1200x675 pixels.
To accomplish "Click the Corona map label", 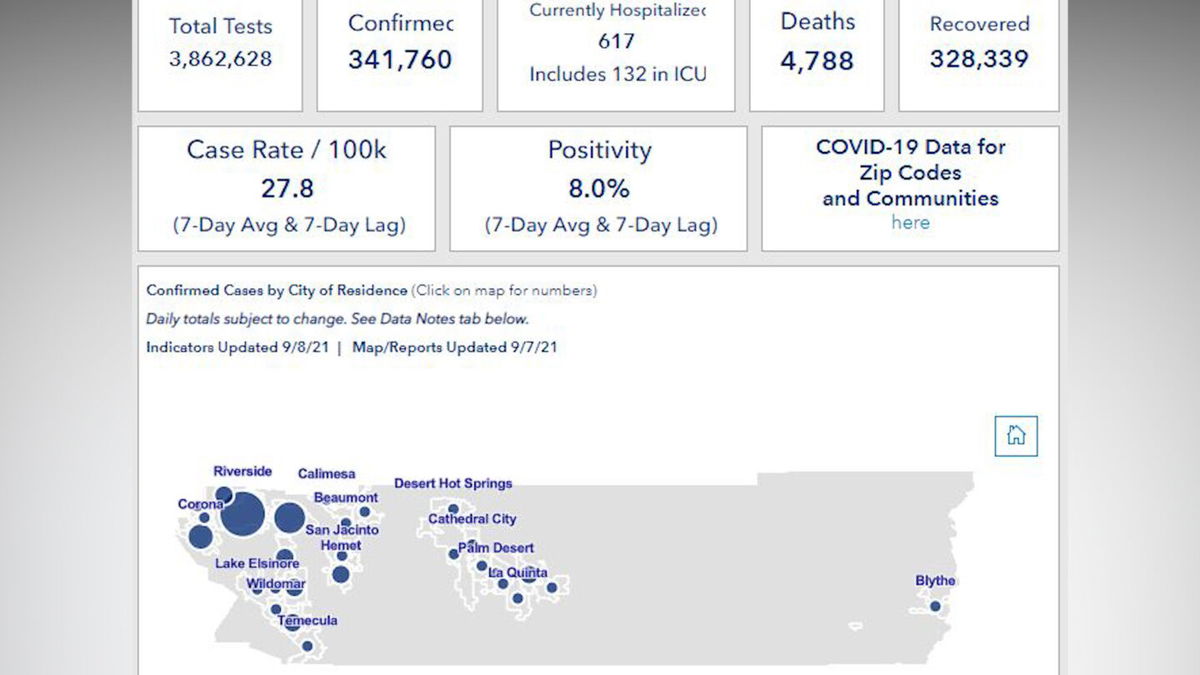I will pyautogui.click(x=199, y=505).
